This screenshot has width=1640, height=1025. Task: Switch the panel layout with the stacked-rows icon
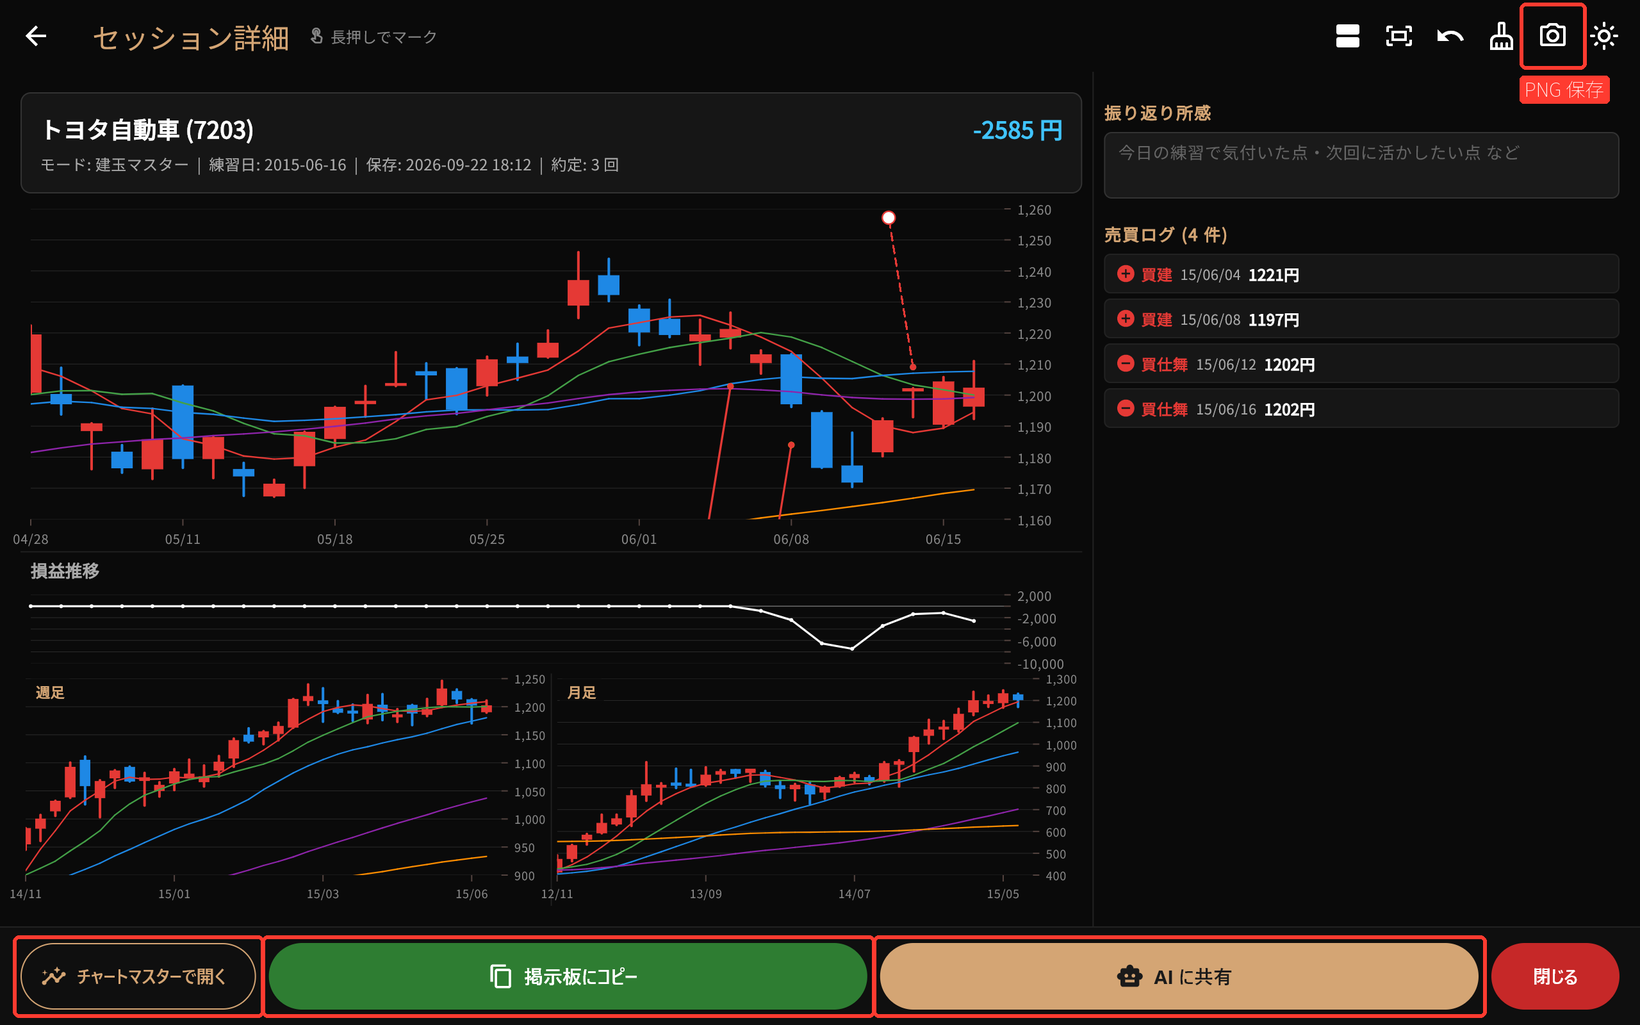tap(1347, 37)
